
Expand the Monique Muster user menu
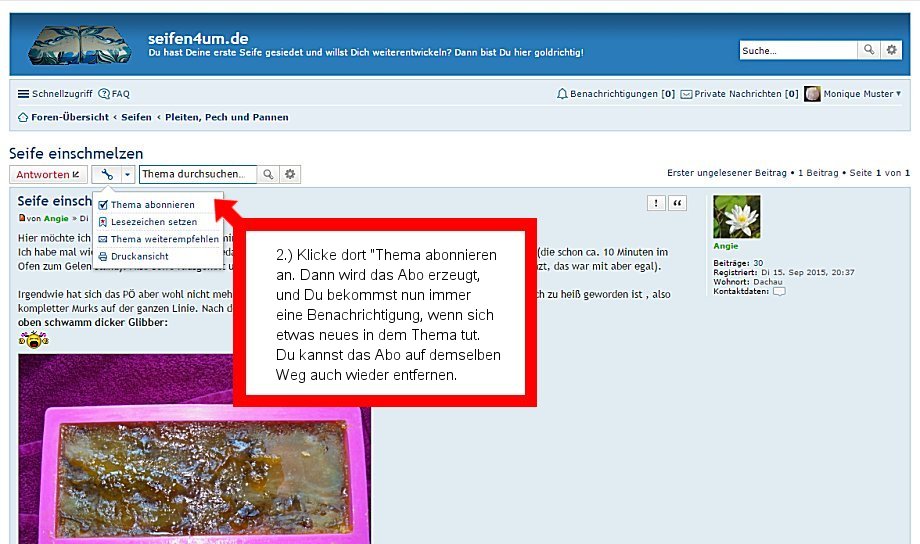pyautogui.click(x=862, y=94)
